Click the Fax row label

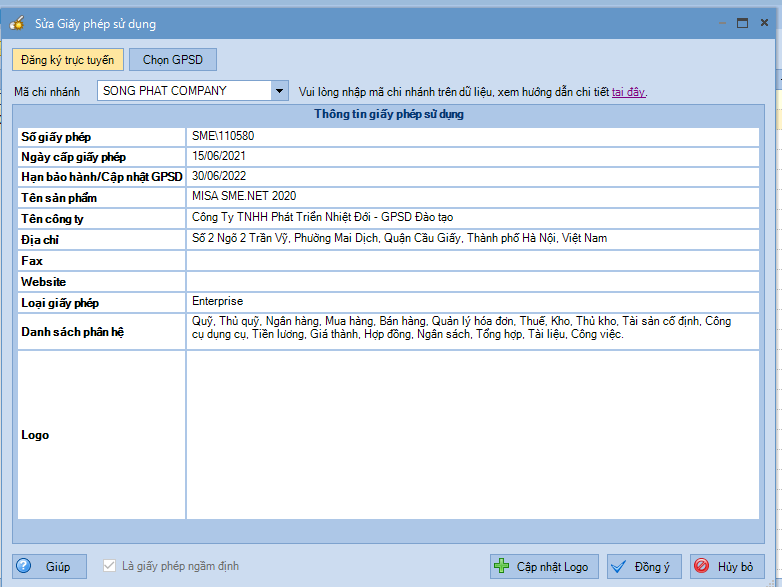pyautogui.click(x=32, y=261)
